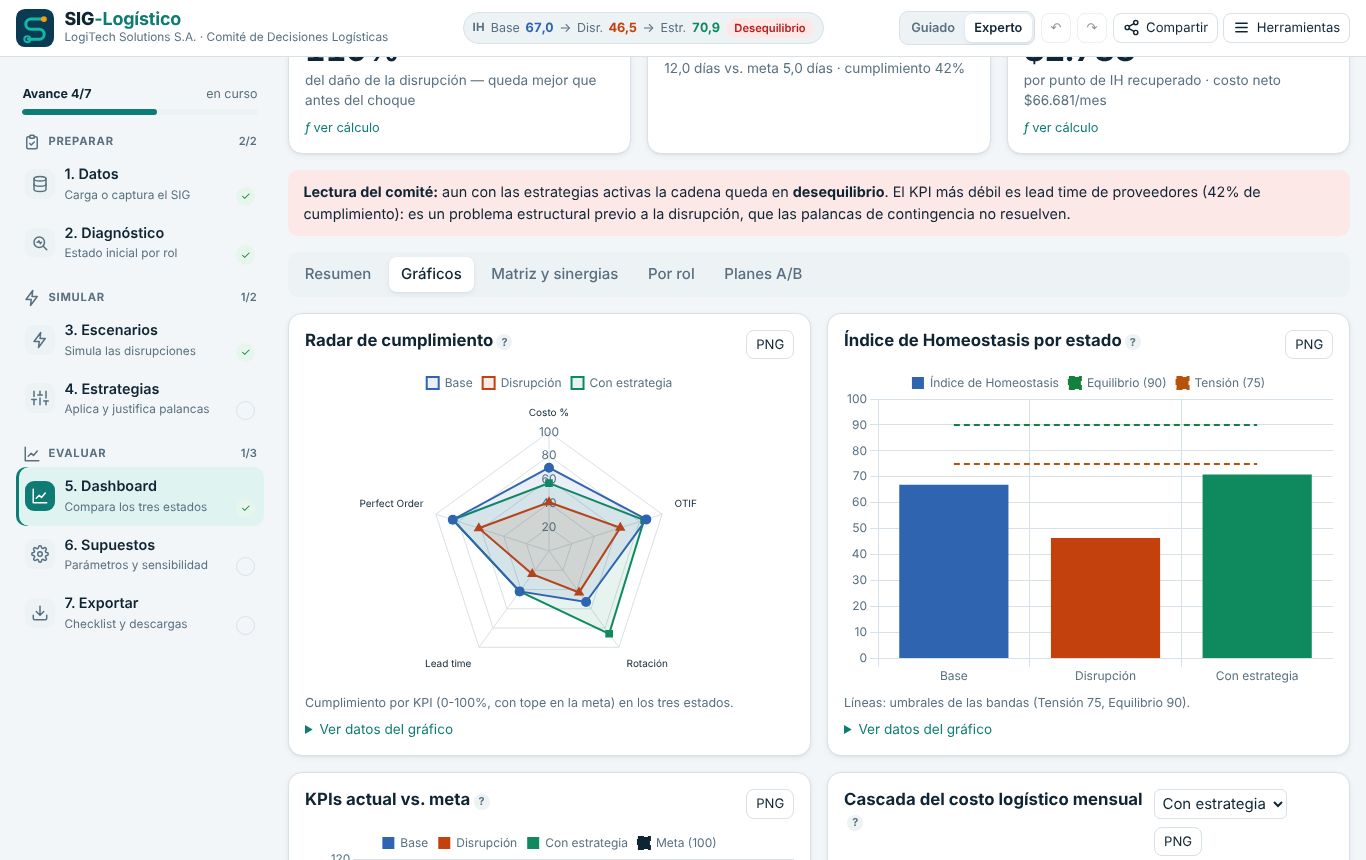Screen dimensions: 1366x860
Task: Show help icon under Cascada del costo logístico mensual
Action: click(x=854, y=823)
